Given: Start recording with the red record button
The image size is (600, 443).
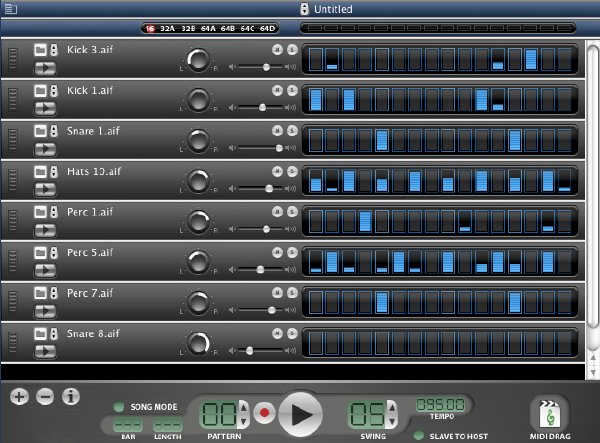Looking at the screenshot, I should coord(264,413).
